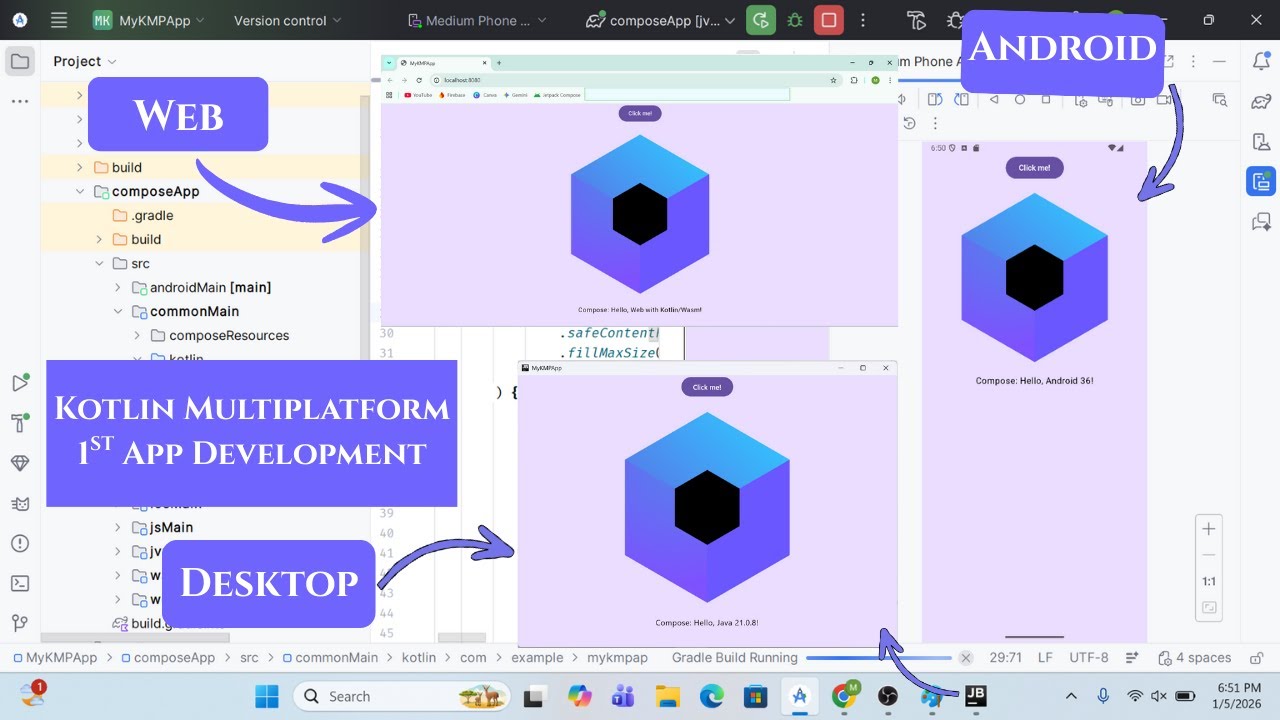Image resolution: width=1280 pixels, height=720 pixels.
Task: Set emulator zoom to 1:1
Action: point(1209,581)
